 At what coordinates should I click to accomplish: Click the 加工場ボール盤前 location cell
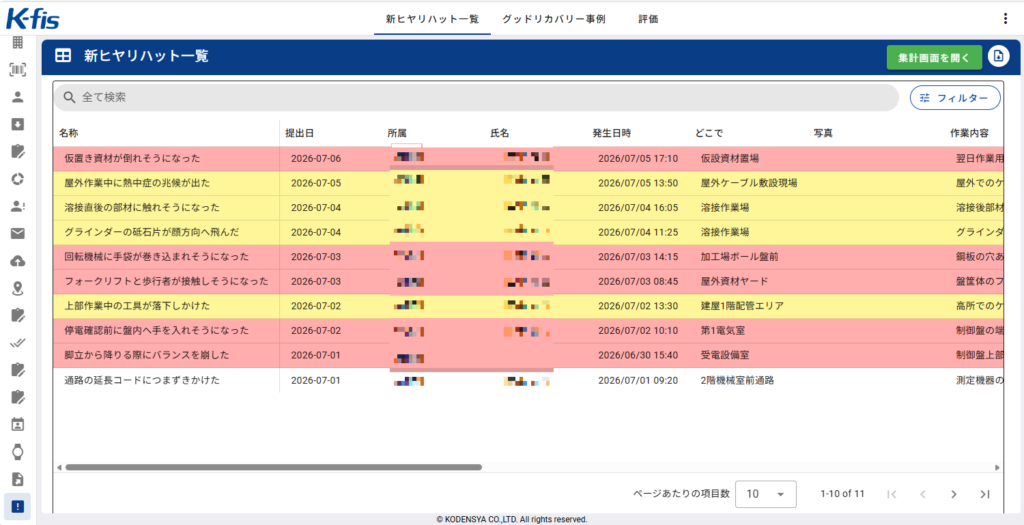point(739,257)
